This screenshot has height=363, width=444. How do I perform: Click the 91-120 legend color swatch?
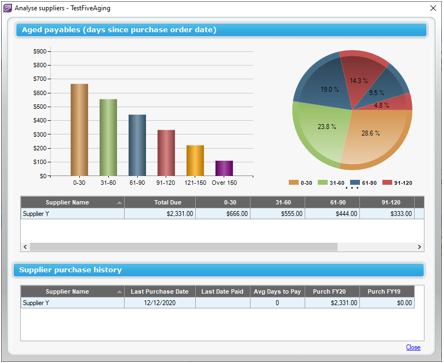[387, 182]
